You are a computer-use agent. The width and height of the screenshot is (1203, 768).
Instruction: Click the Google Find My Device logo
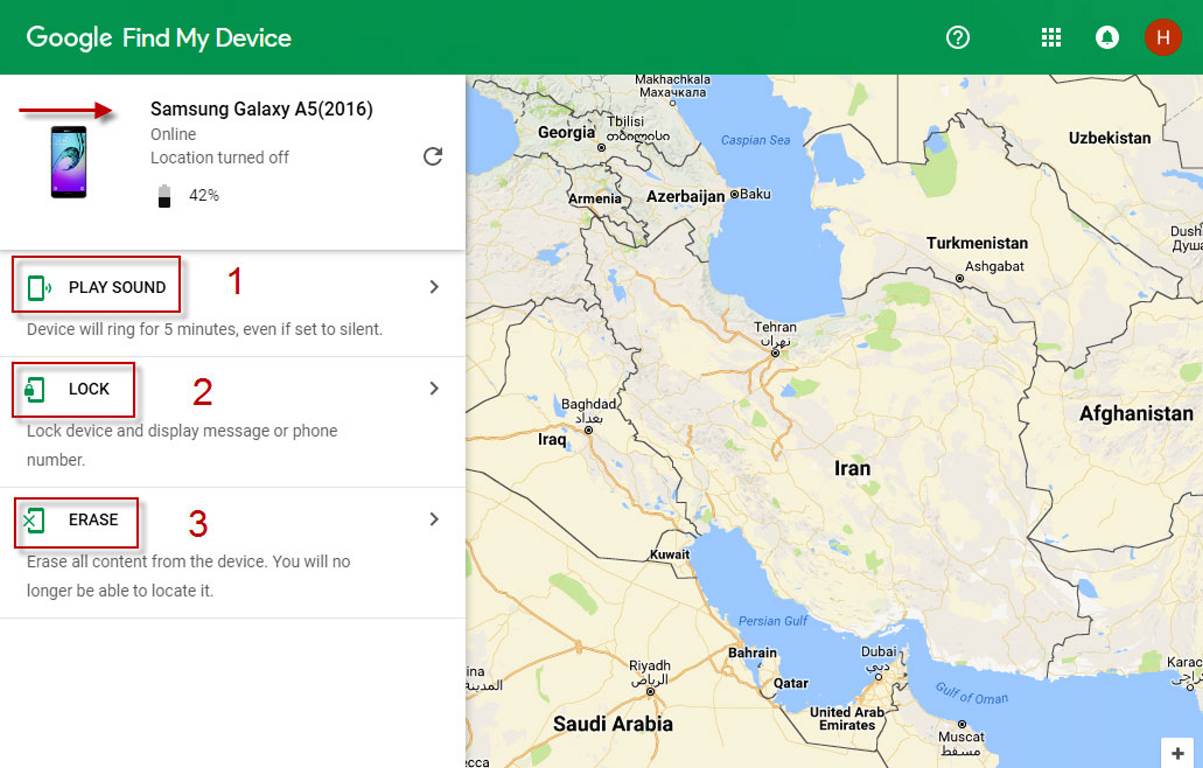coord(158,38)
